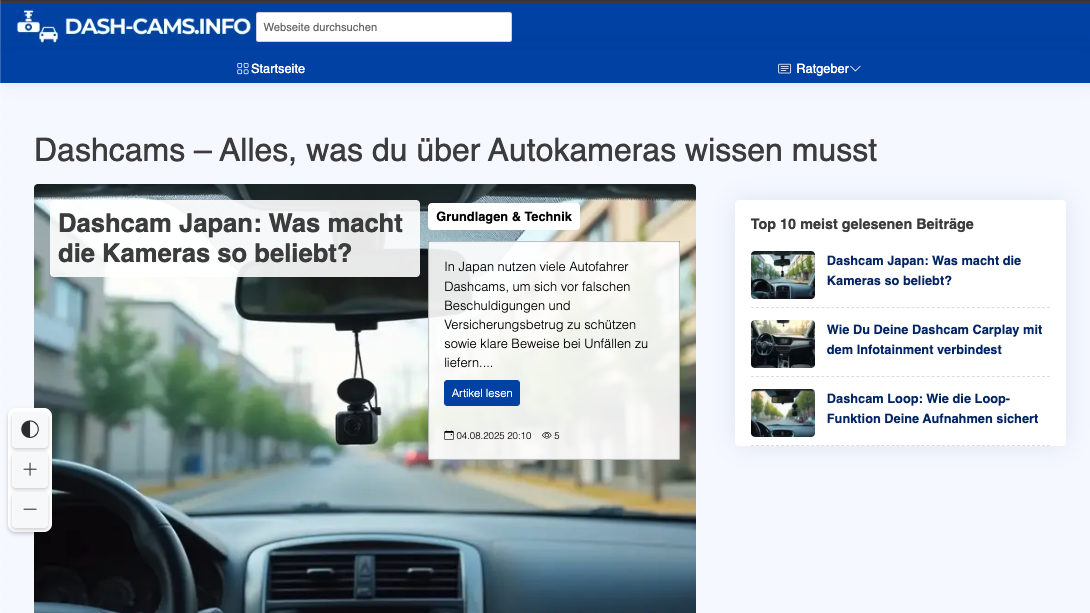1090x613 pixels.
Task: Expand the Ratgeber dropdown menu
Action: tap(819, 68)
